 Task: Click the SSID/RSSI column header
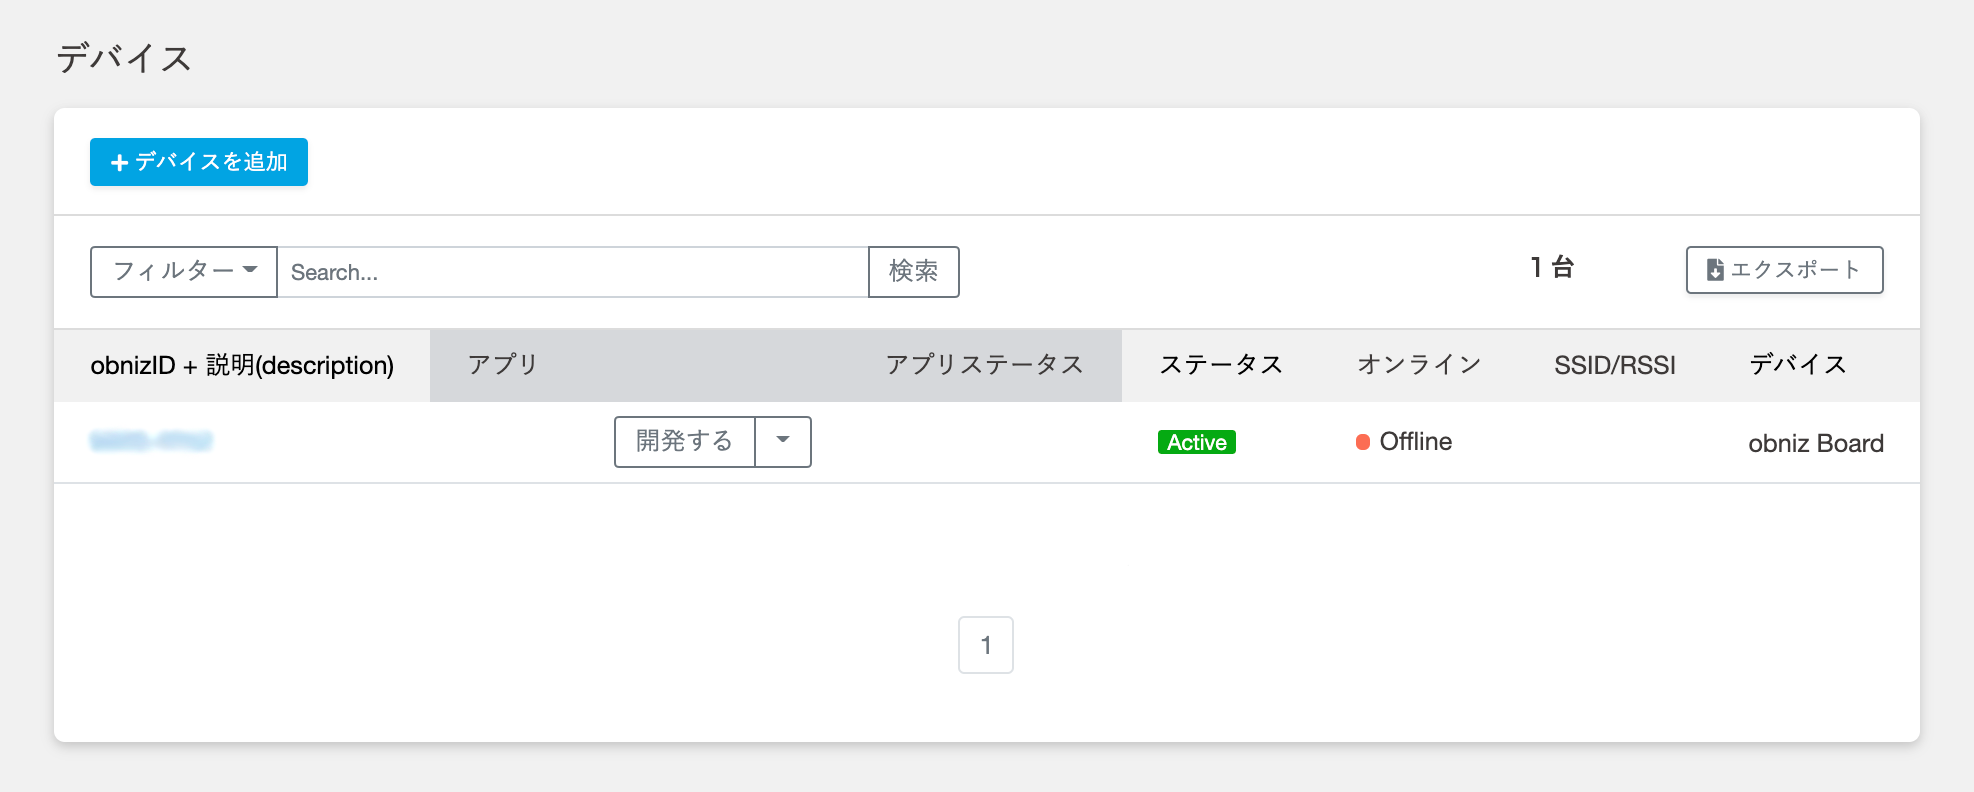(x=1615, y=365)
